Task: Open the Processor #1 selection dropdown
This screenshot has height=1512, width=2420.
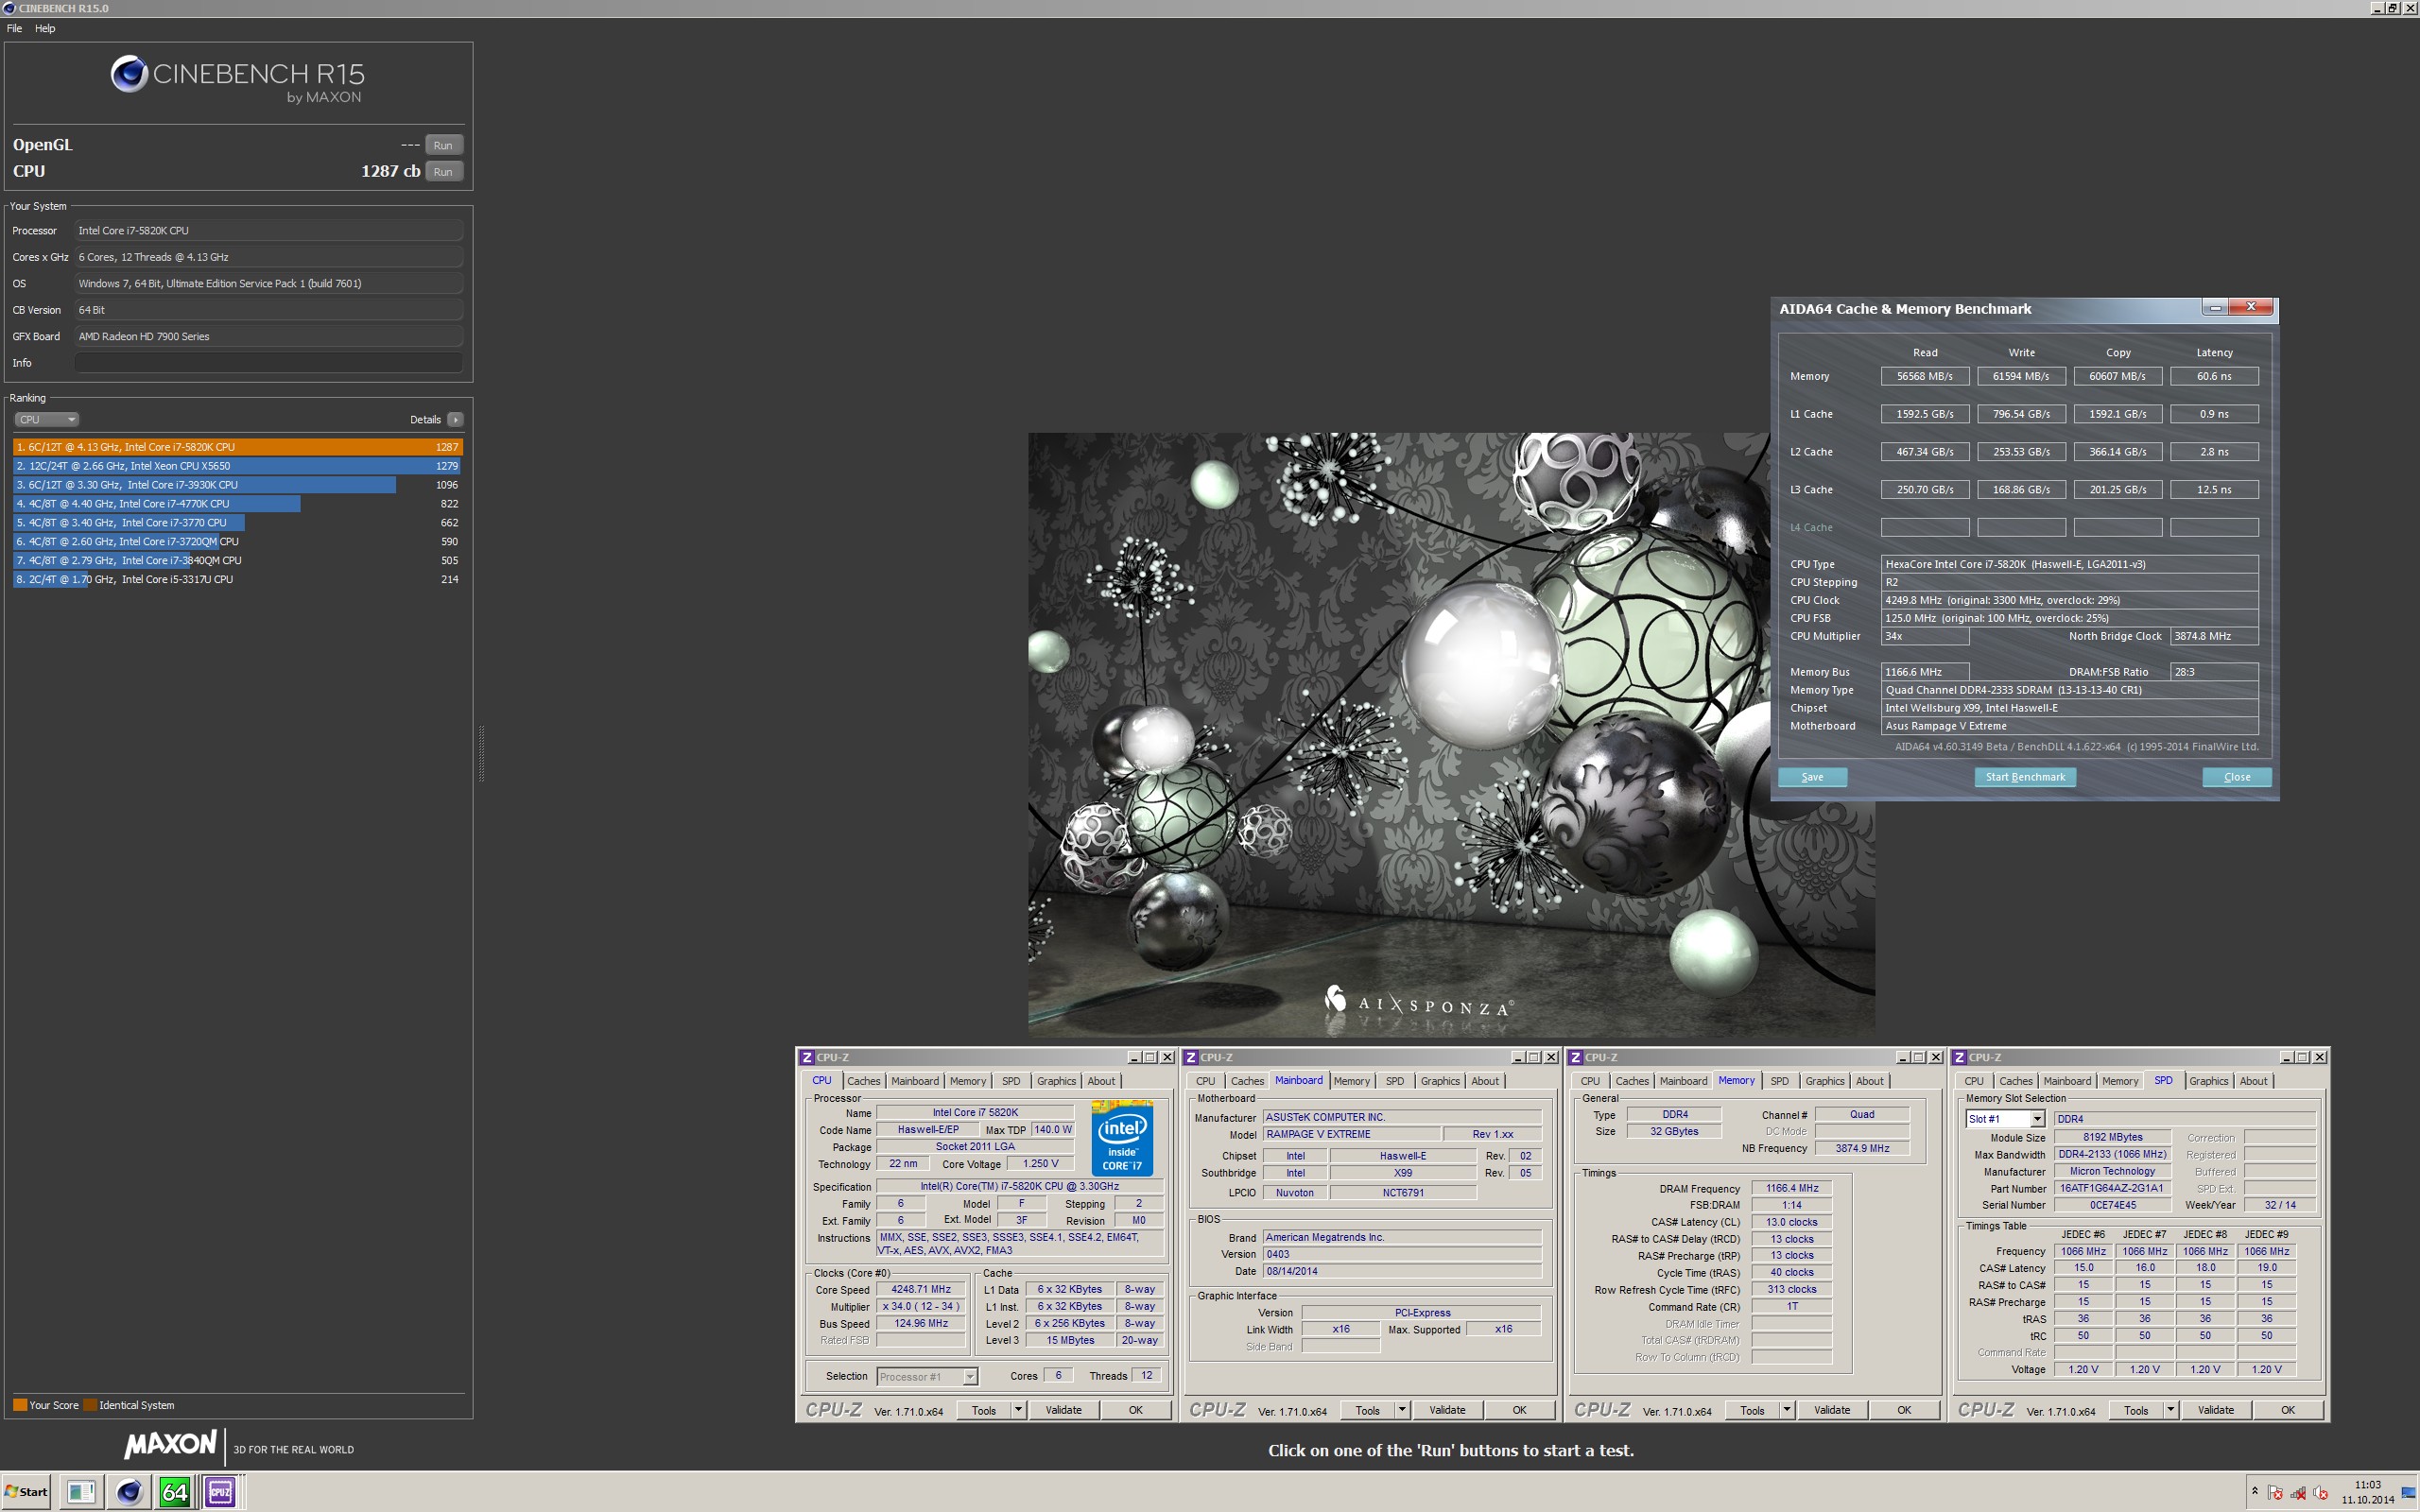Action: 927,1377
